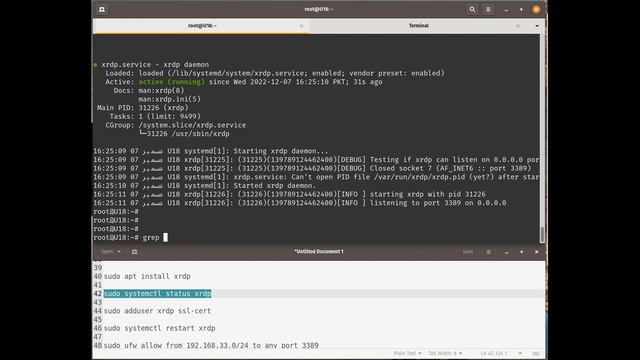Click the 'Tasks: 1 (limit: 9499)' line

pyautogui.click(x=155, y=116)
